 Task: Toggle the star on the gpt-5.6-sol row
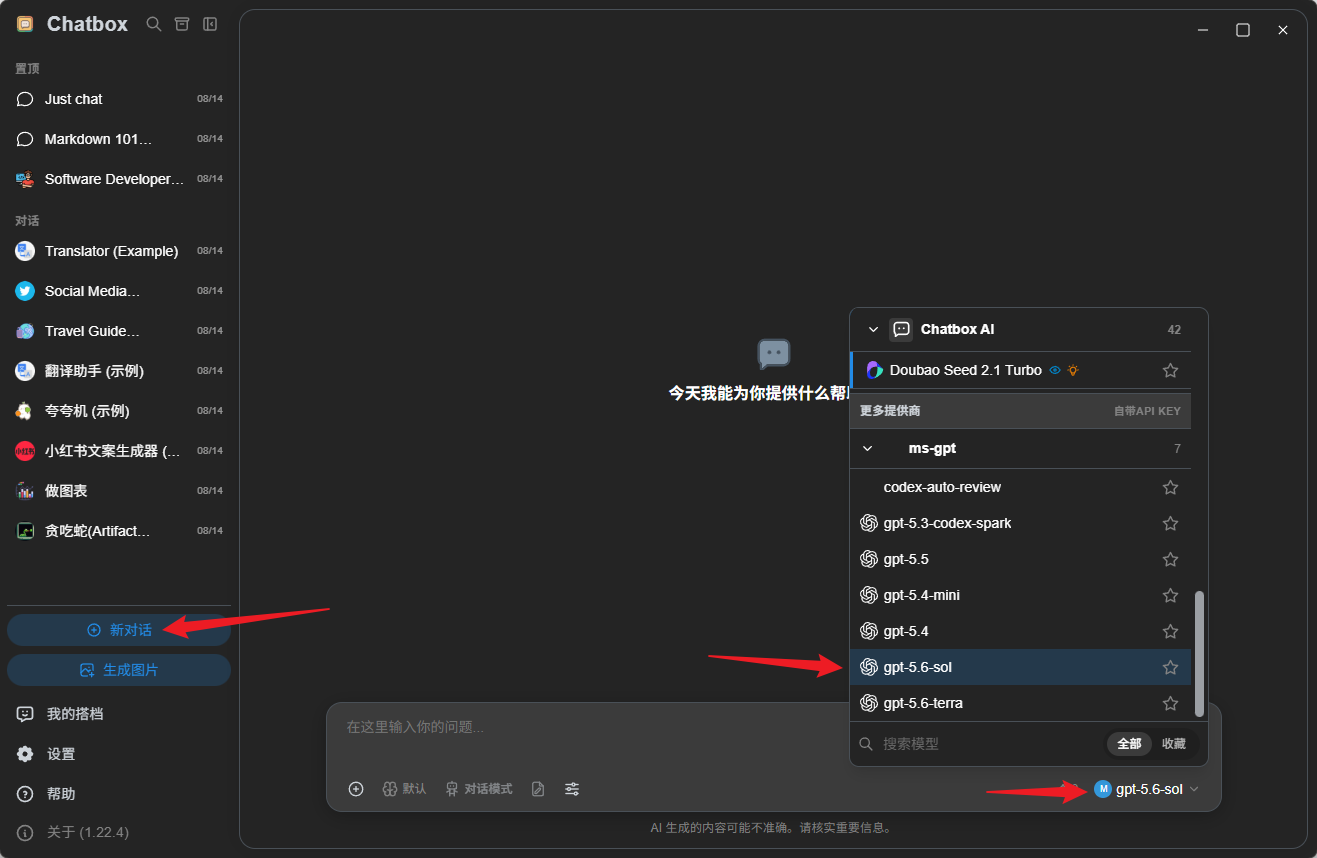coord(1170,667)
